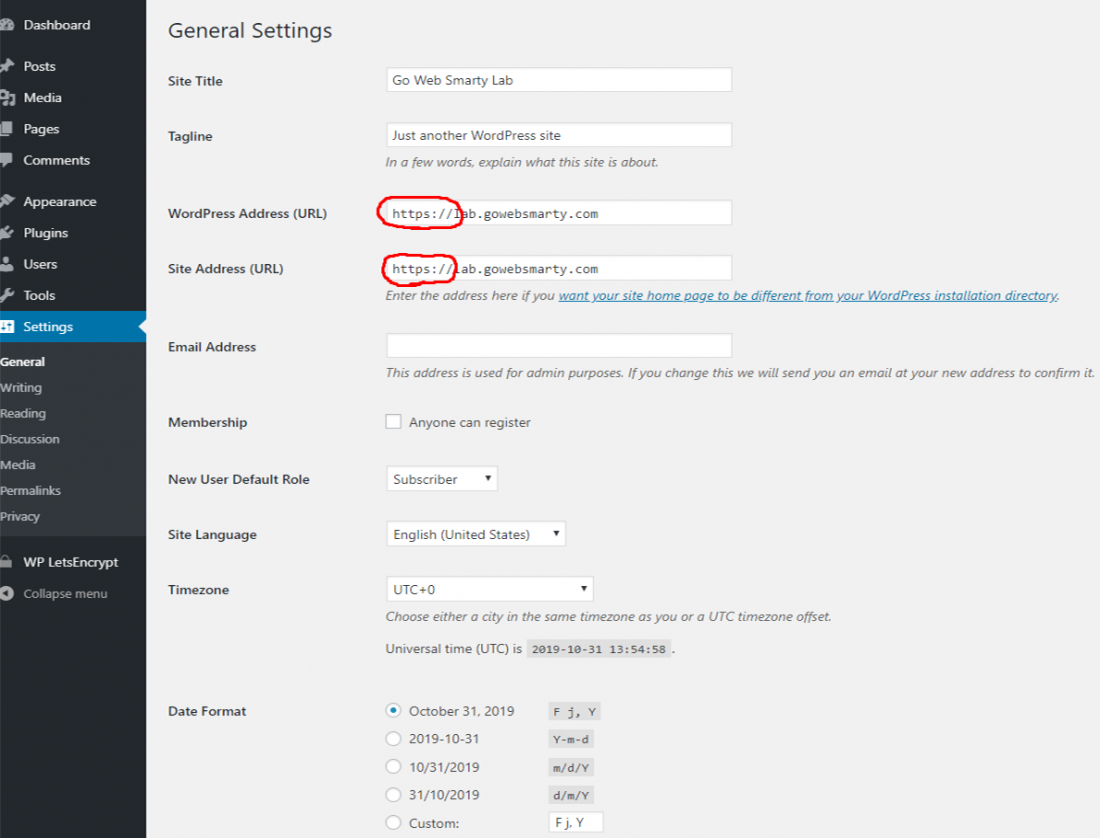1100x838 pixels.
Task: Click the Comments speech bubble icon
Action: [6, 160]
